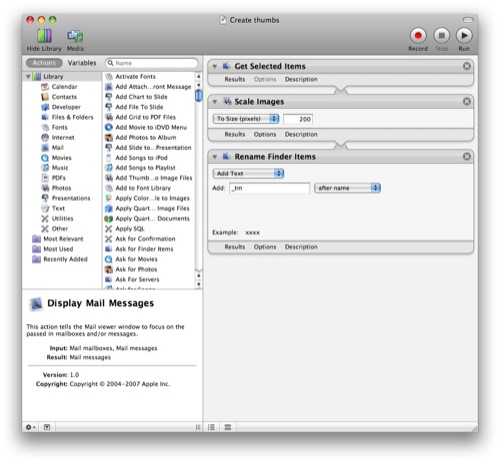Open the after name dropdown

click(347, 188)
